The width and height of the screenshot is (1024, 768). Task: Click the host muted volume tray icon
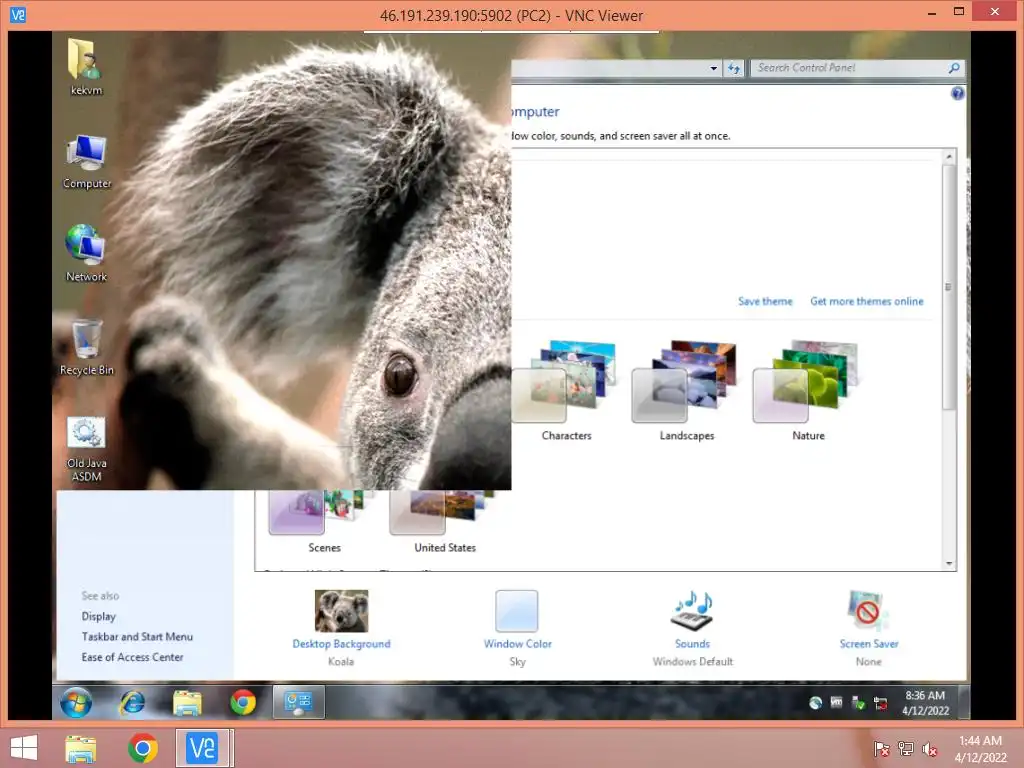pos(929,749)
